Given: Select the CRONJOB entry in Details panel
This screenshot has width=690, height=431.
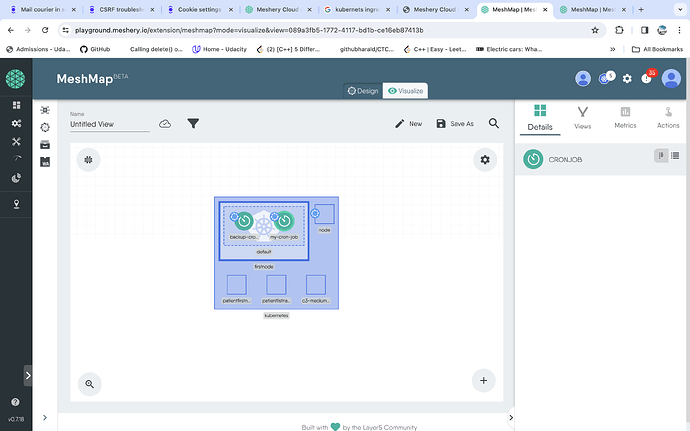Looking at the screenshot, I should coord(600,159).
